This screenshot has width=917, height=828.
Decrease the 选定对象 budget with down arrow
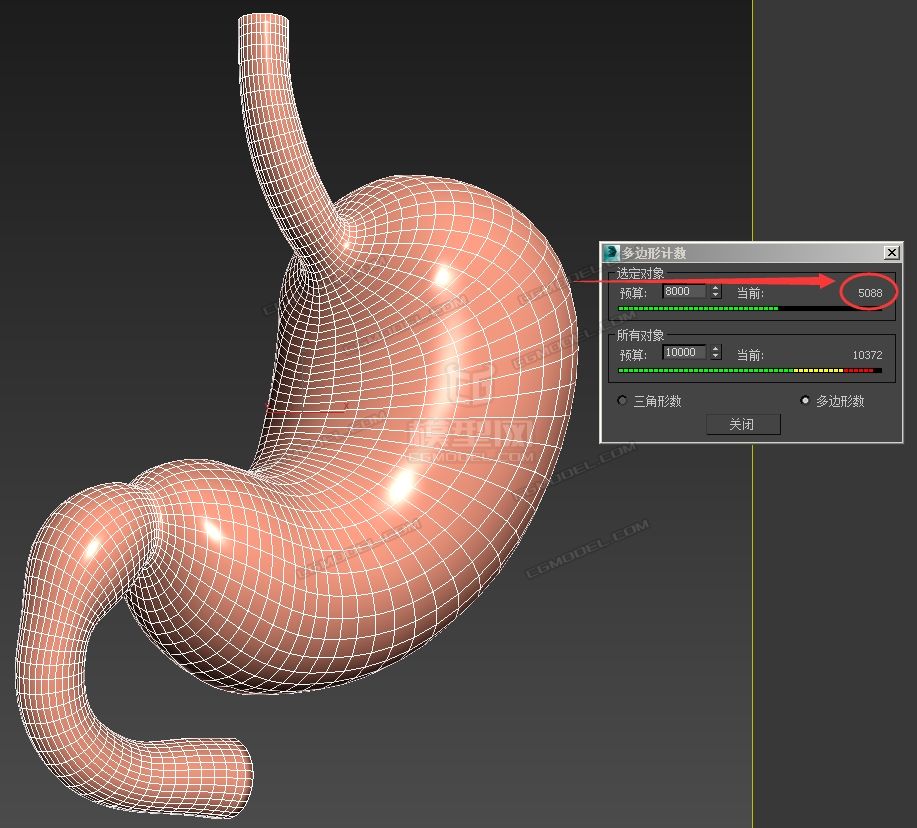pos(715,296)
